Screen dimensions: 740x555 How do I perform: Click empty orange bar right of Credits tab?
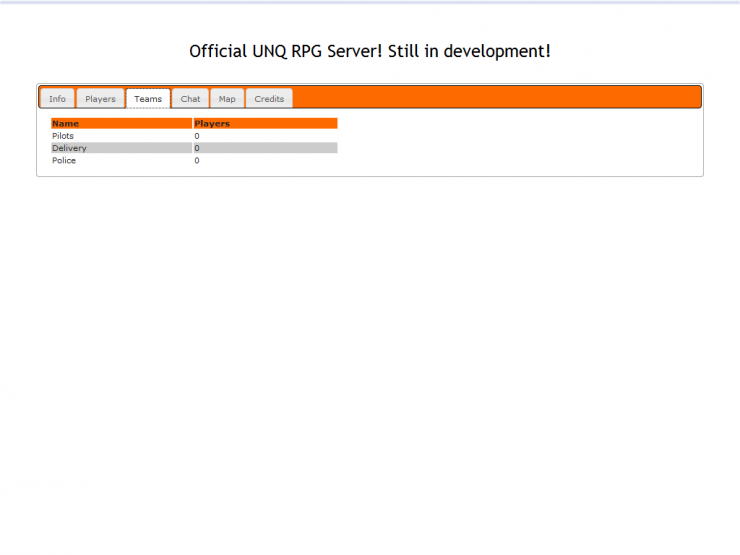(500, 97)
